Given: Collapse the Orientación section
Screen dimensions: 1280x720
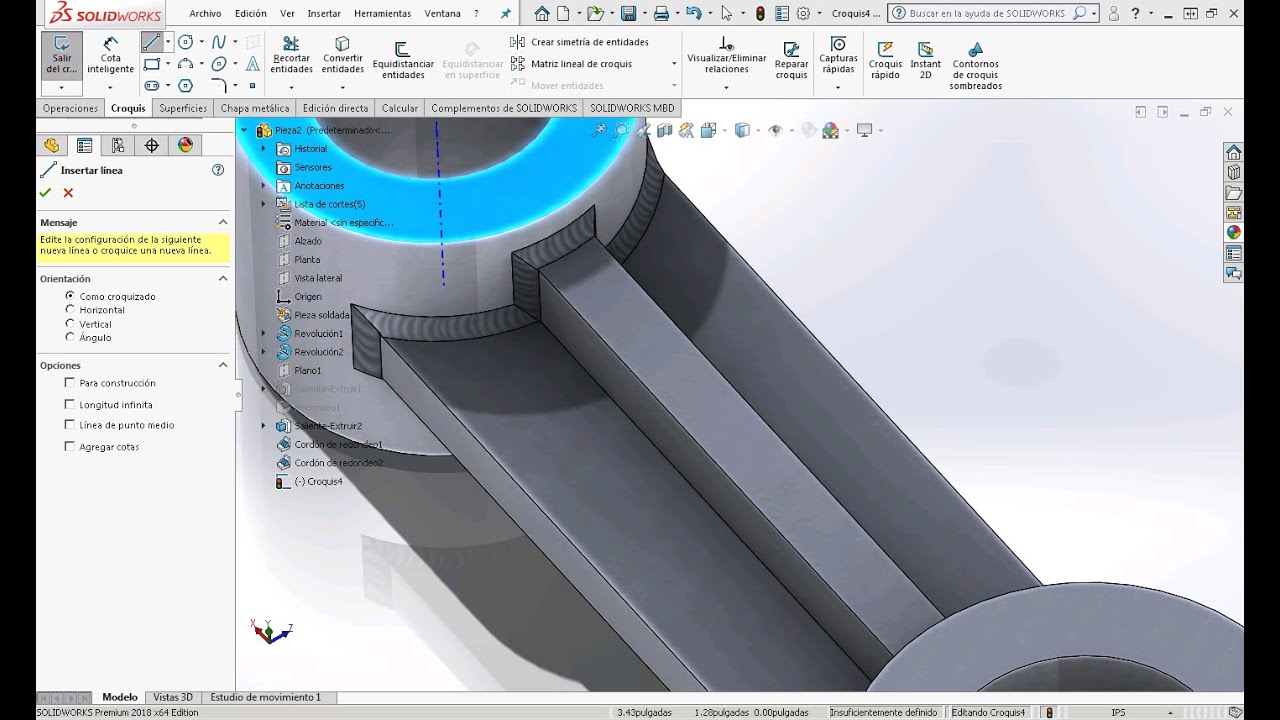Looking at the screenshot, I should click(x=222, y=279).
